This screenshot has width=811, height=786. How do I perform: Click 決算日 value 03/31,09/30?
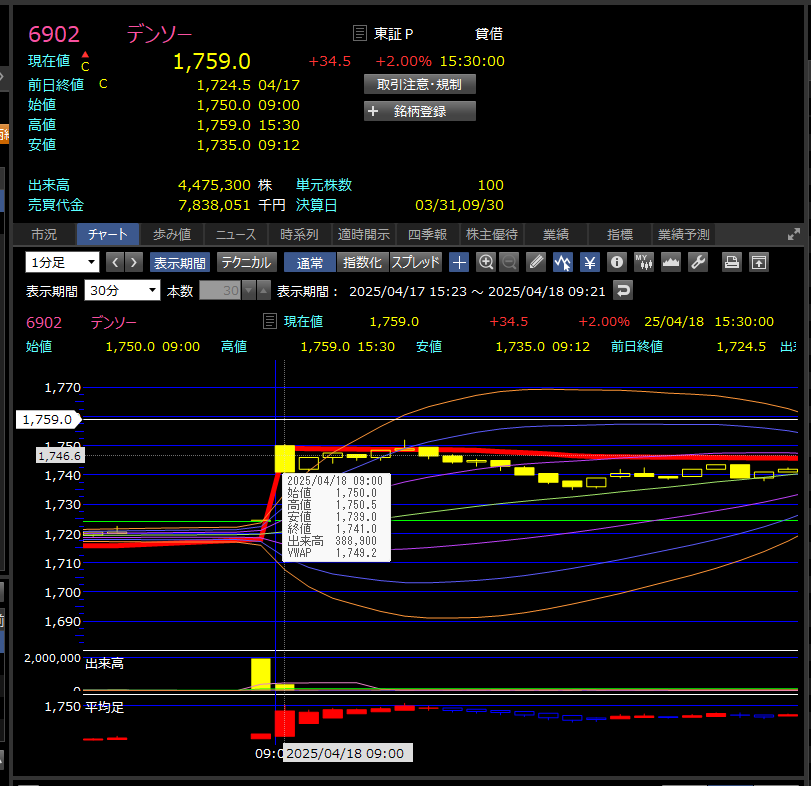[x=459, y=205]
